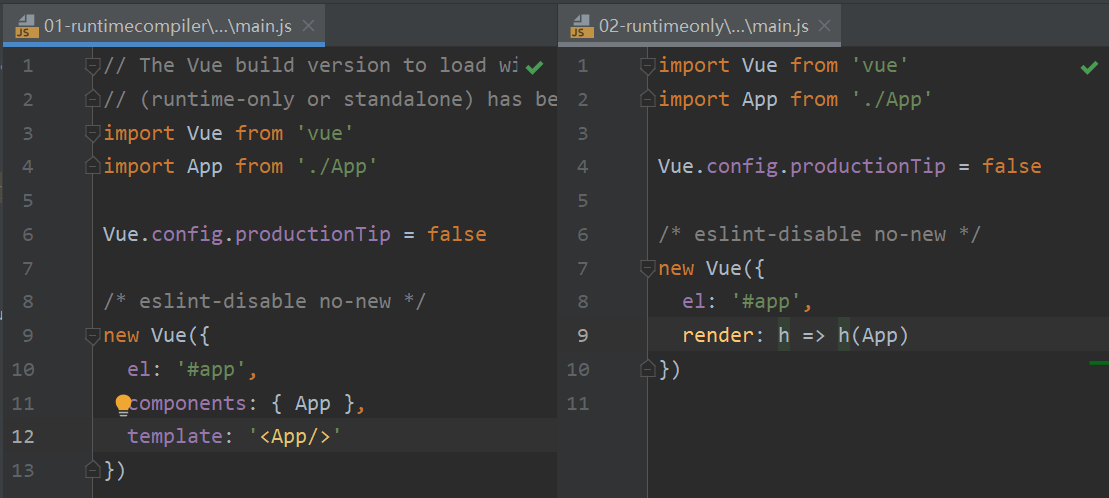Click the green stripe marker on right scrollbar
The image size is (1109, 498).
click(x=1098, y=363)
